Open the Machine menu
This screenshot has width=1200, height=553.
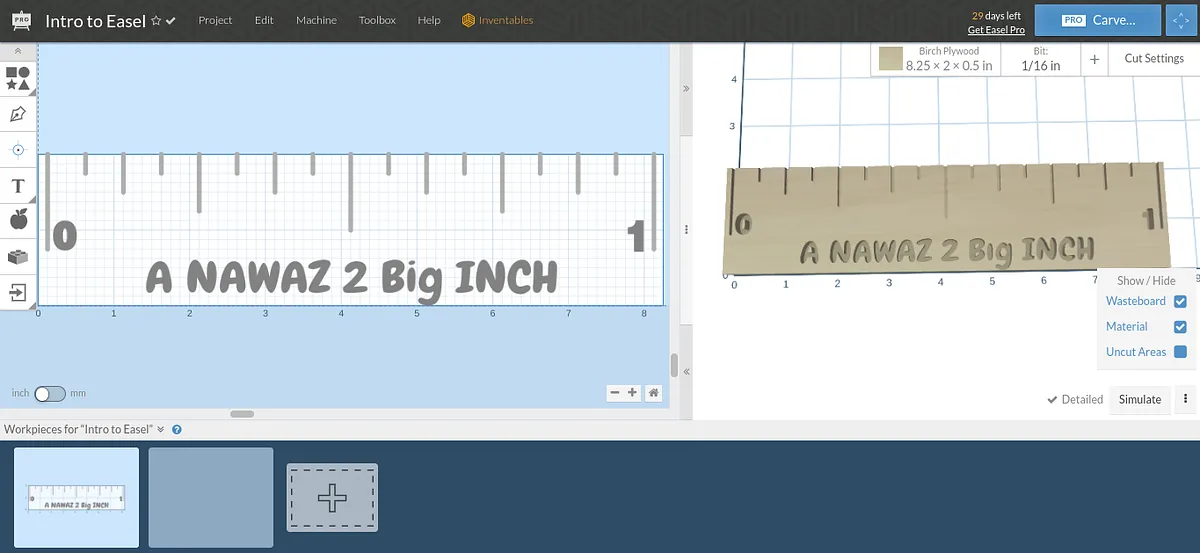316,20
